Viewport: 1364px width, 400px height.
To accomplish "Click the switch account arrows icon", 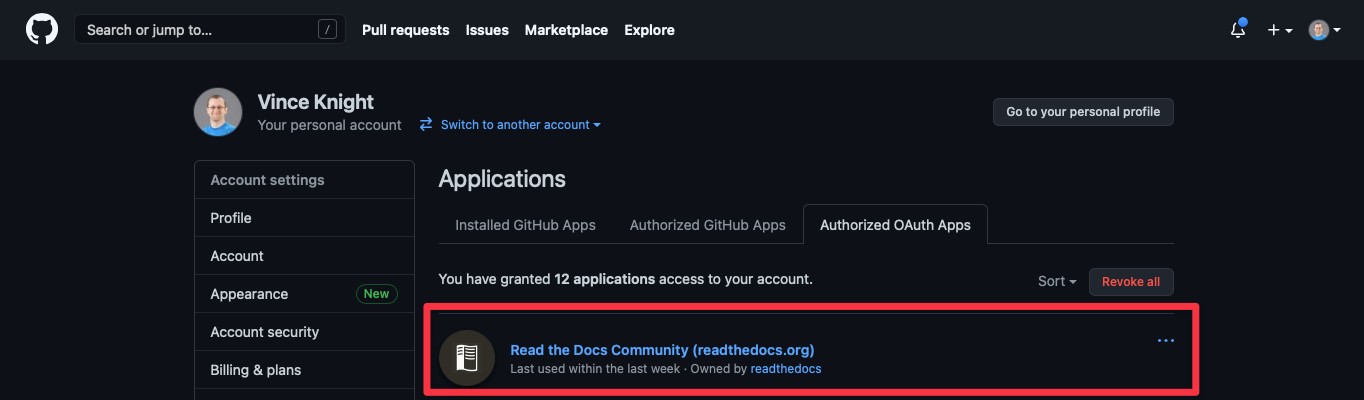I will (426, 125).
